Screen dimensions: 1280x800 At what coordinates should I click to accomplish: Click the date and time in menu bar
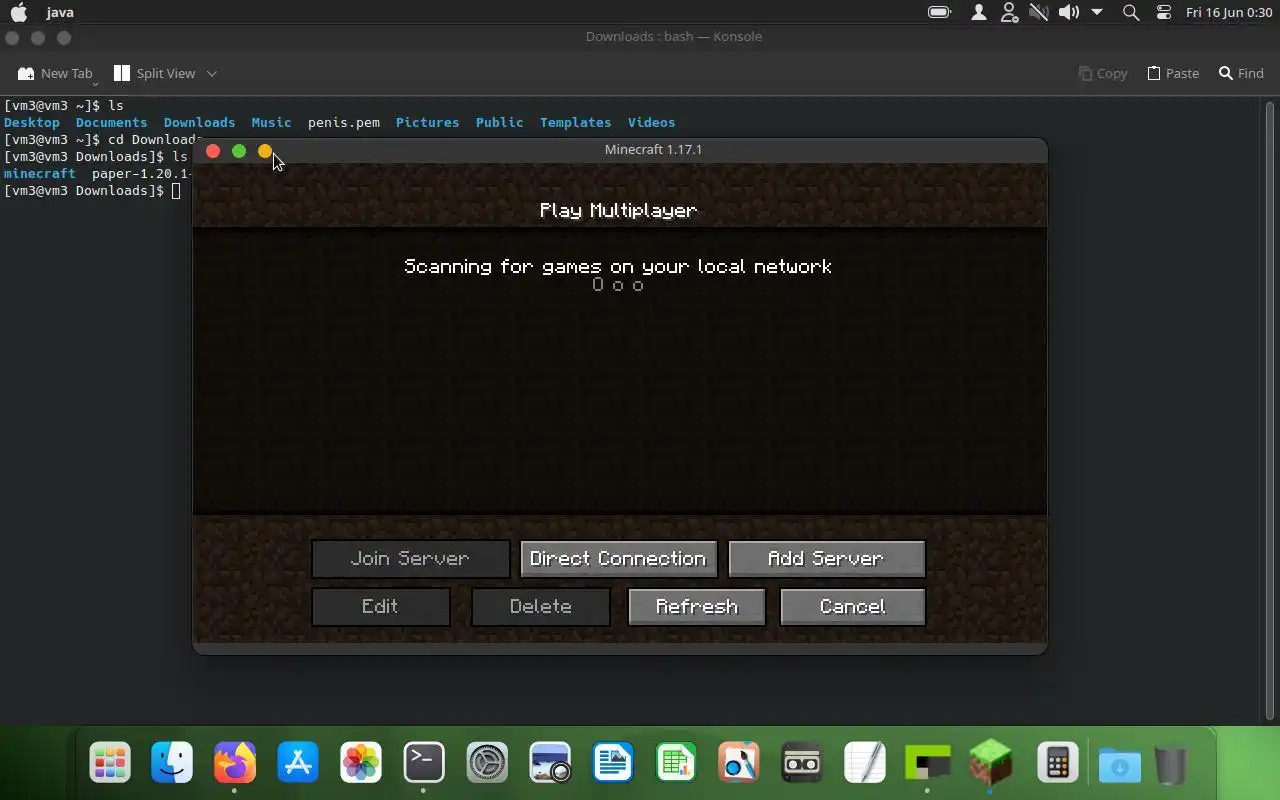[1229, 12]
